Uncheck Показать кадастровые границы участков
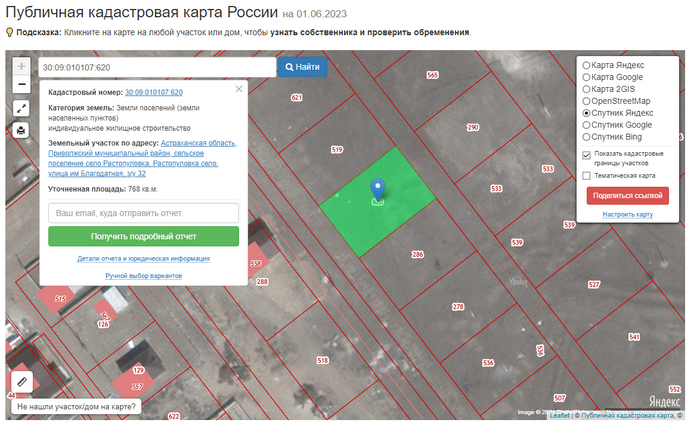700x432 pixels. tap(586, 155)
